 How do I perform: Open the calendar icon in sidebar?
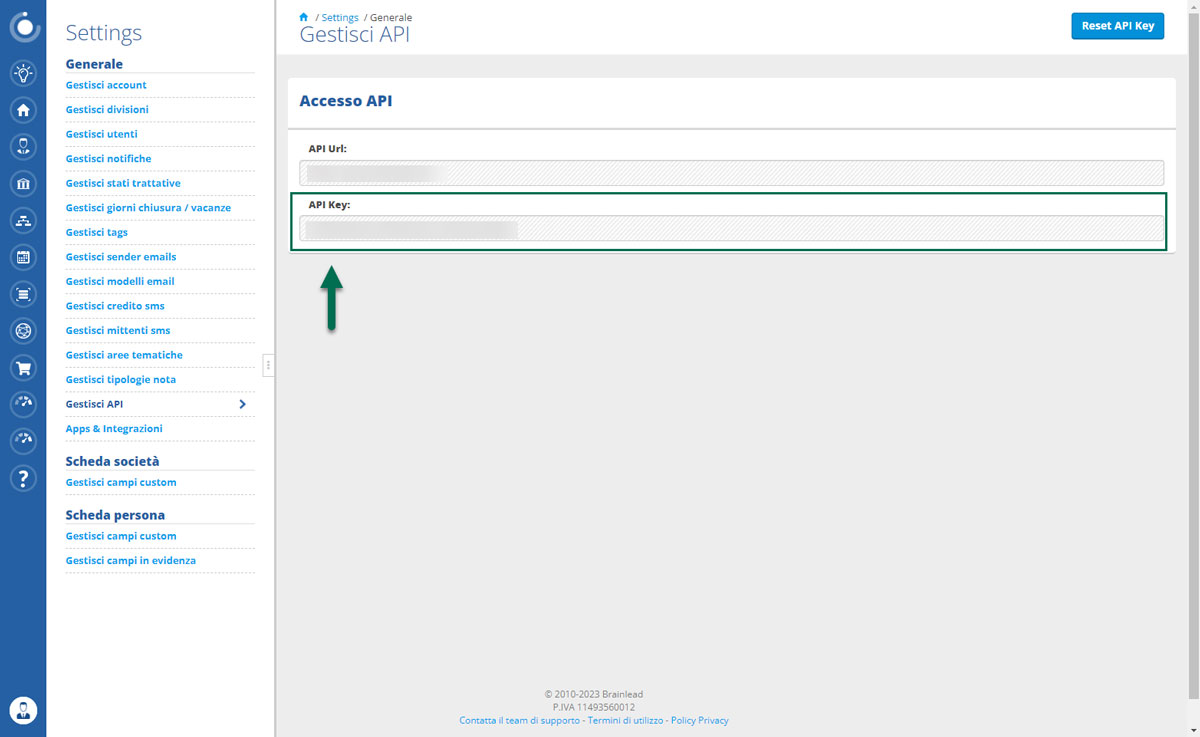click(23, 257)
